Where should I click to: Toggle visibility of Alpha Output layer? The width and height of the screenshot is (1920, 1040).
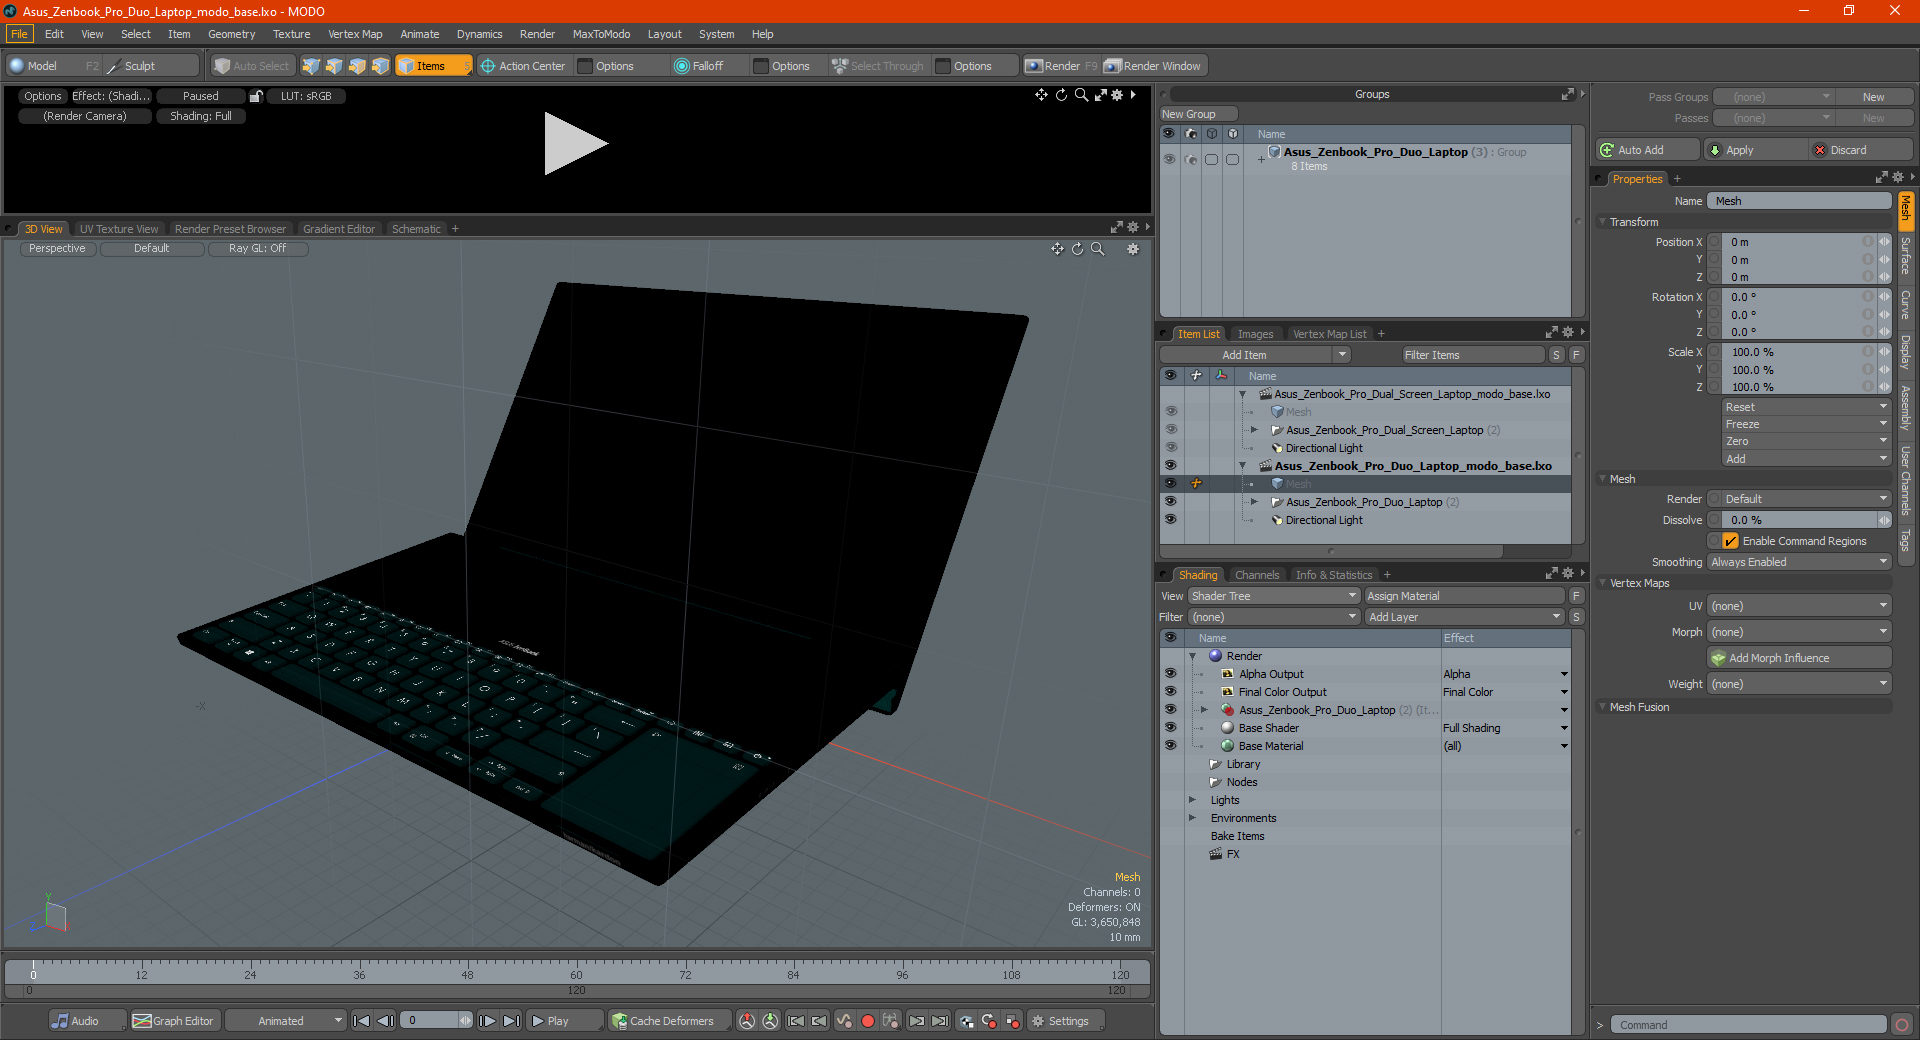[x=1170, y=674]
